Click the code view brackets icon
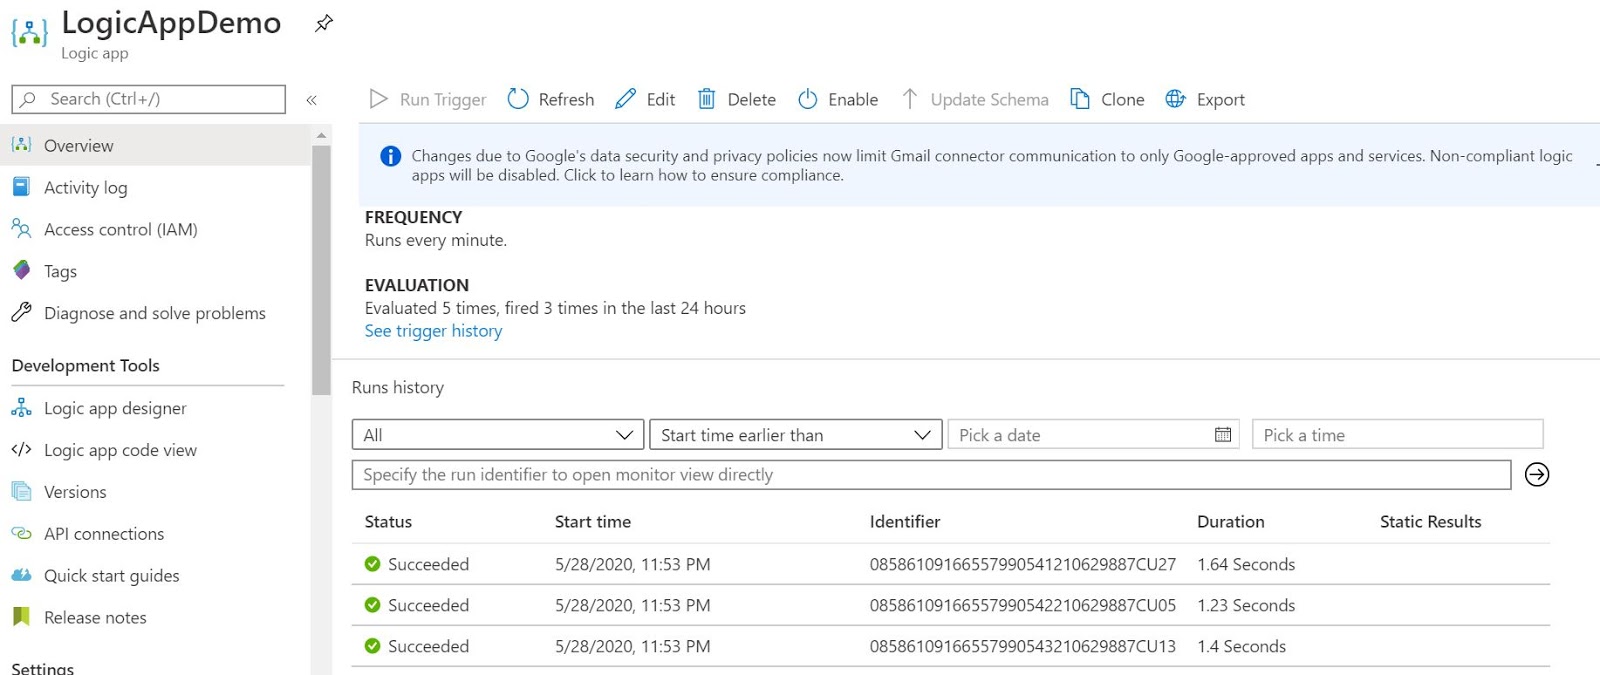 click(x=21, y=449)
